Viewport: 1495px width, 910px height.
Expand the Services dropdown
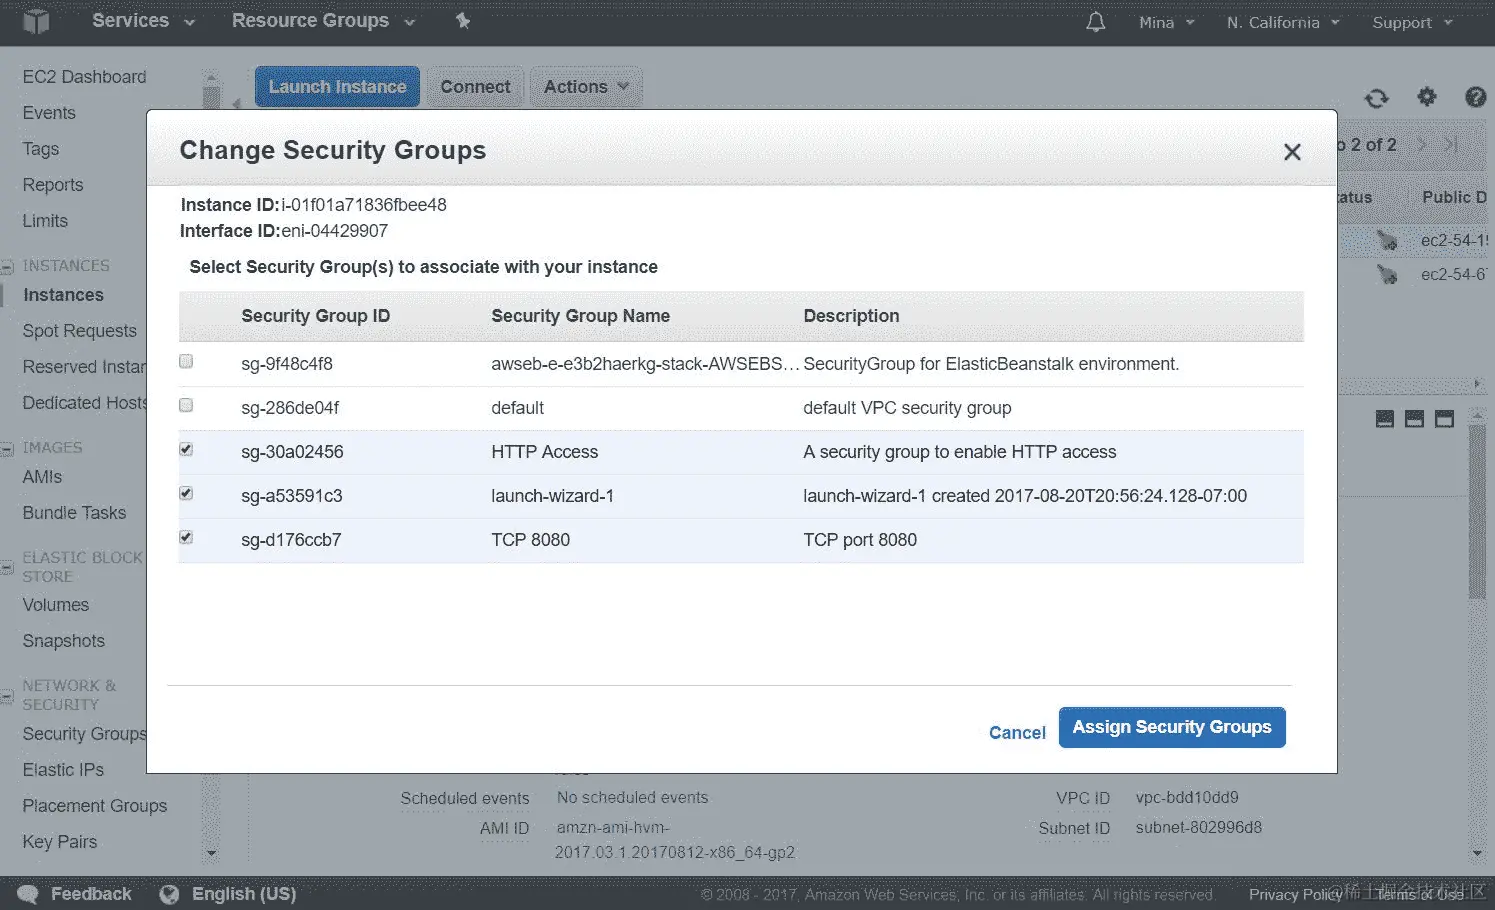143,21
